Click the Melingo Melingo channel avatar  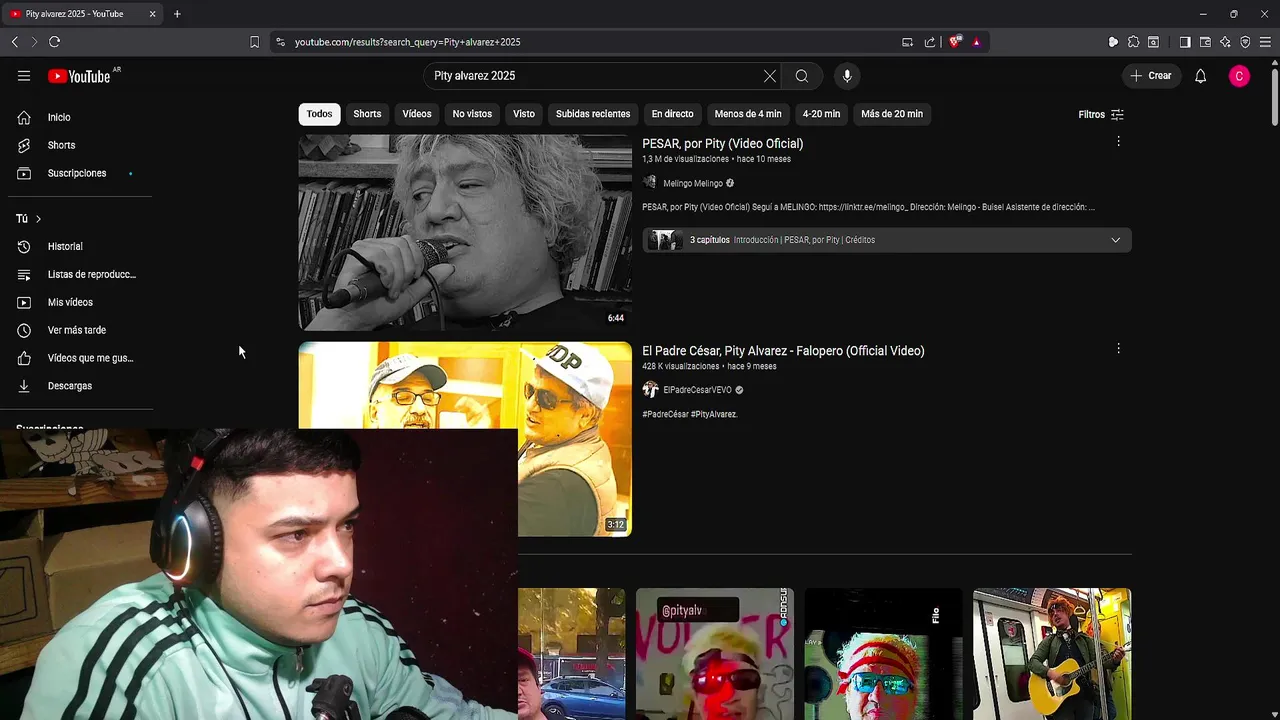[650, 183]
